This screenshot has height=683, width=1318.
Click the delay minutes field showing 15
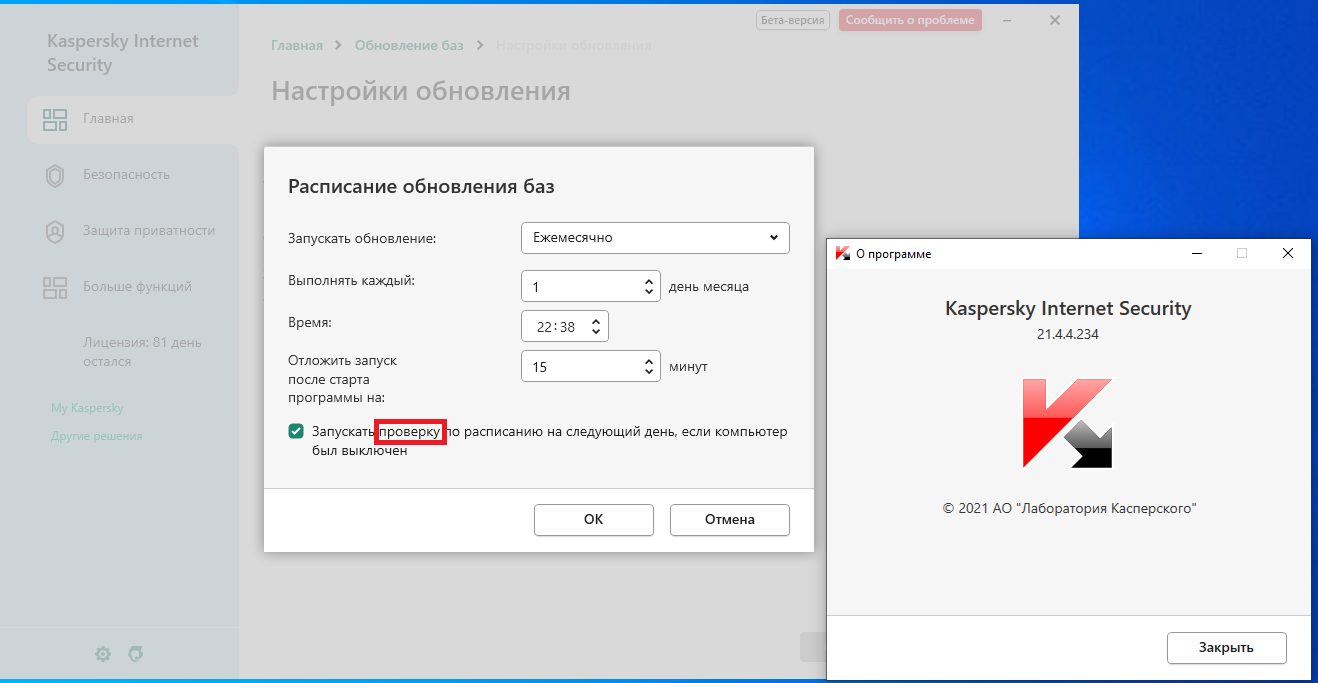point(591,366)
